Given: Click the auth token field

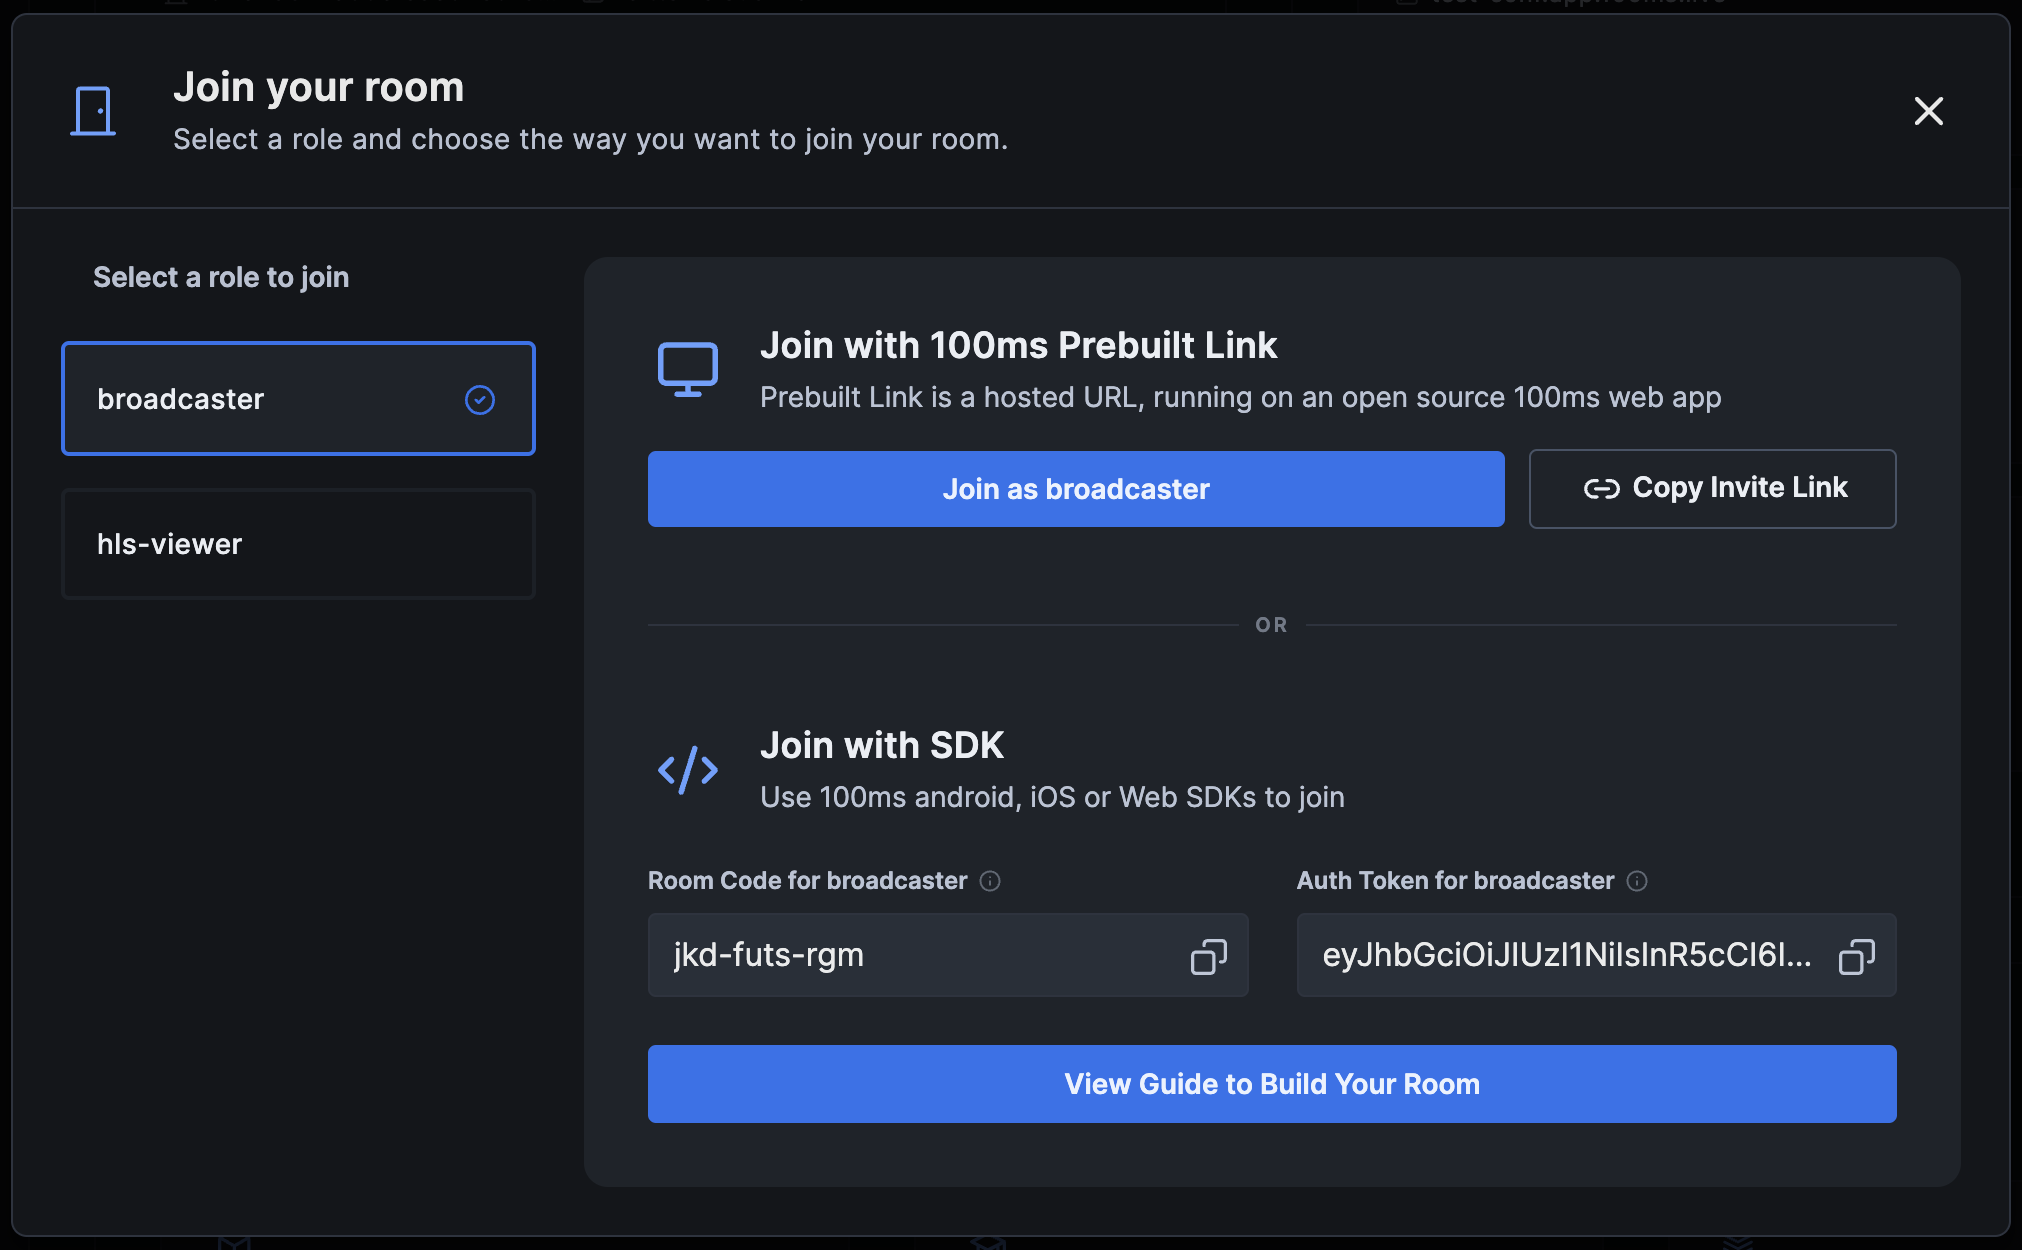Looking at the screenshot, I should pos(1596,955).
